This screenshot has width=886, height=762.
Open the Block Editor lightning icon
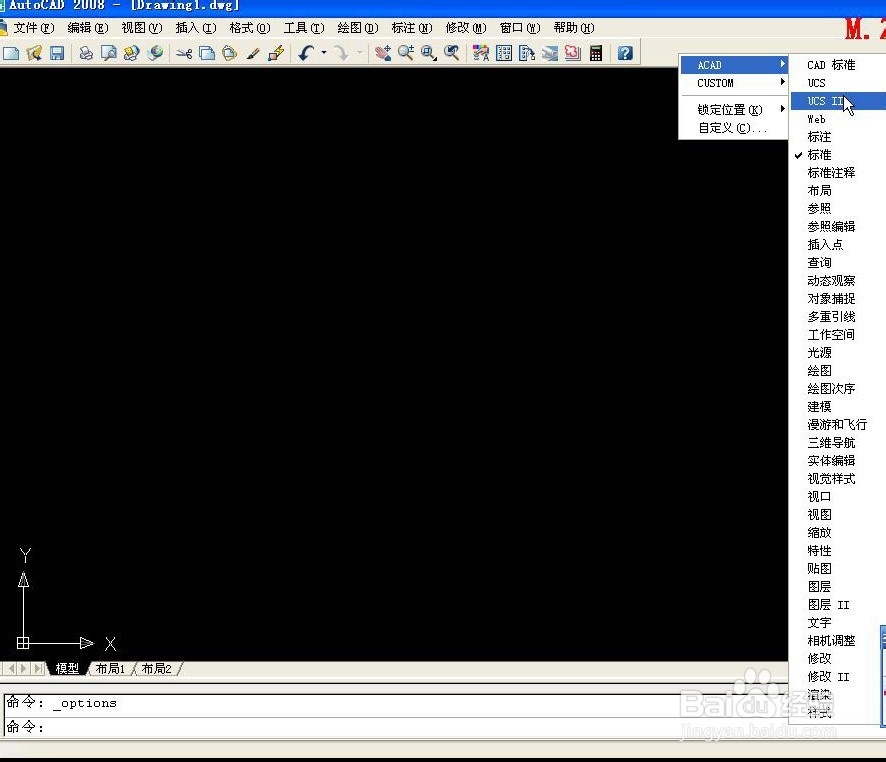276,54
